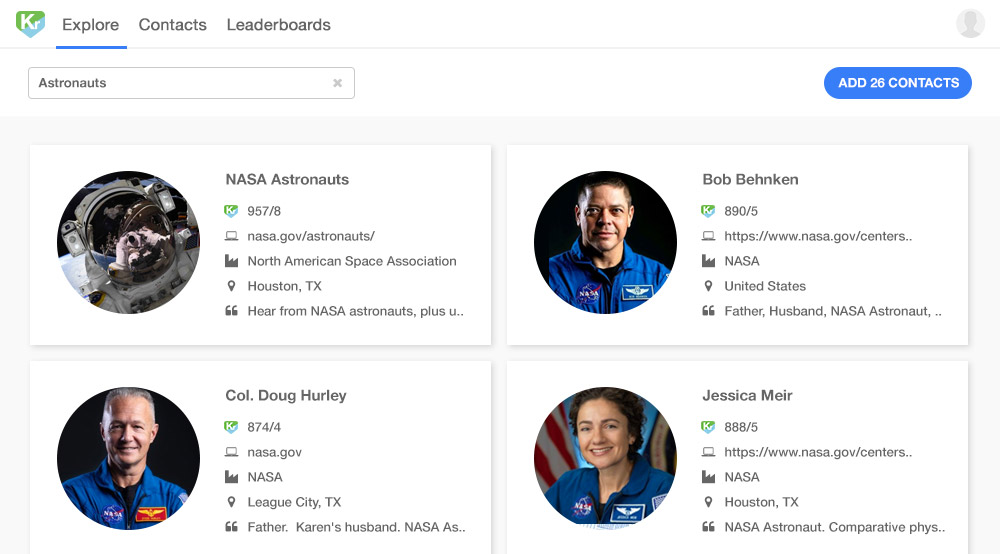
Task: Click the Astronauts search input field
Action: tap(191, 83)
